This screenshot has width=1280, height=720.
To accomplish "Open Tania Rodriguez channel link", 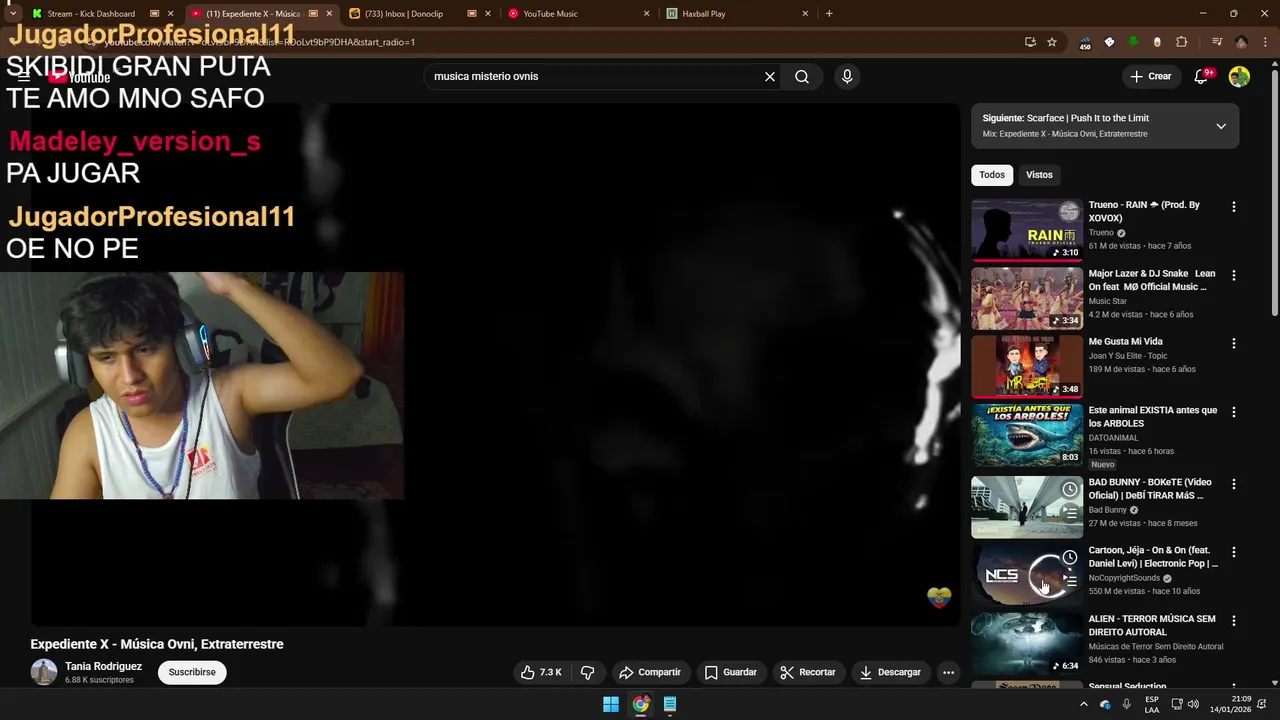I will (103, 666).
